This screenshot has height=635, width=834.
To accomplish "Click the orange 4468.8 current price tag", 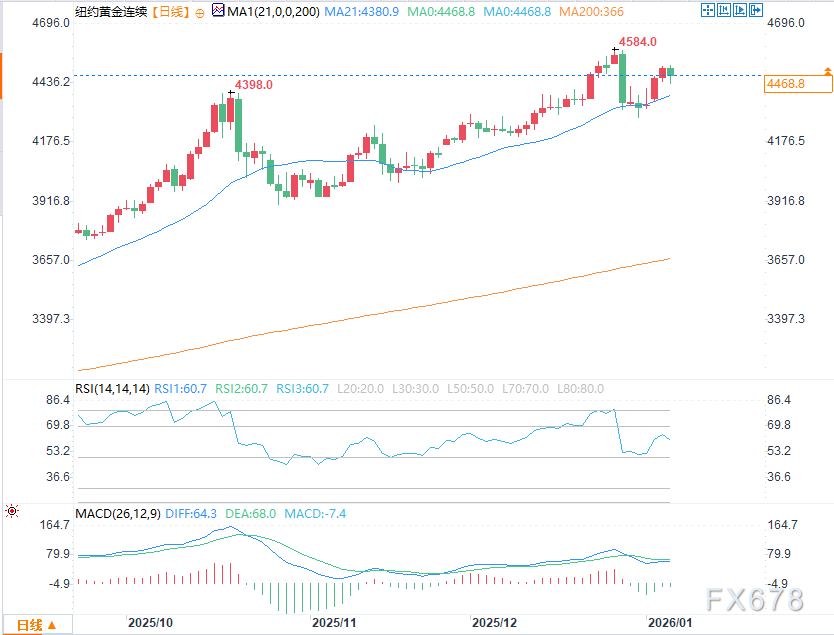I will point(785,85).
